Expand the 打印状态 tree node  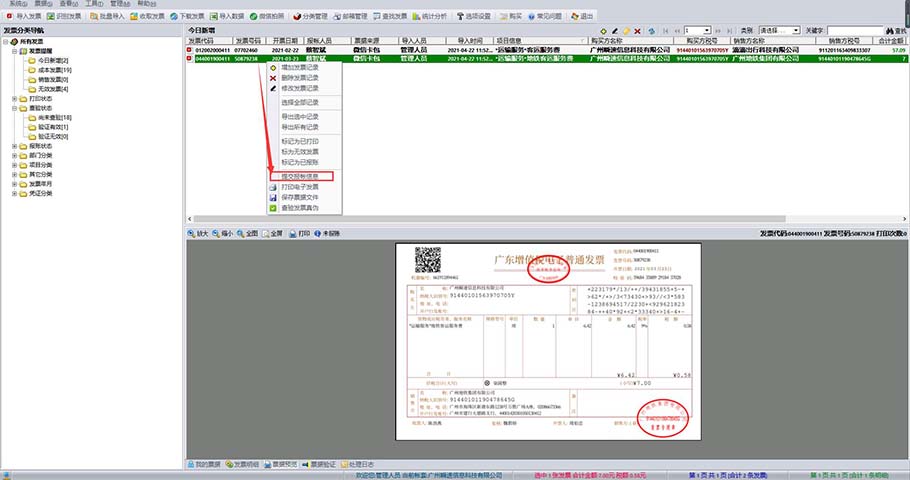pos(14,99)
